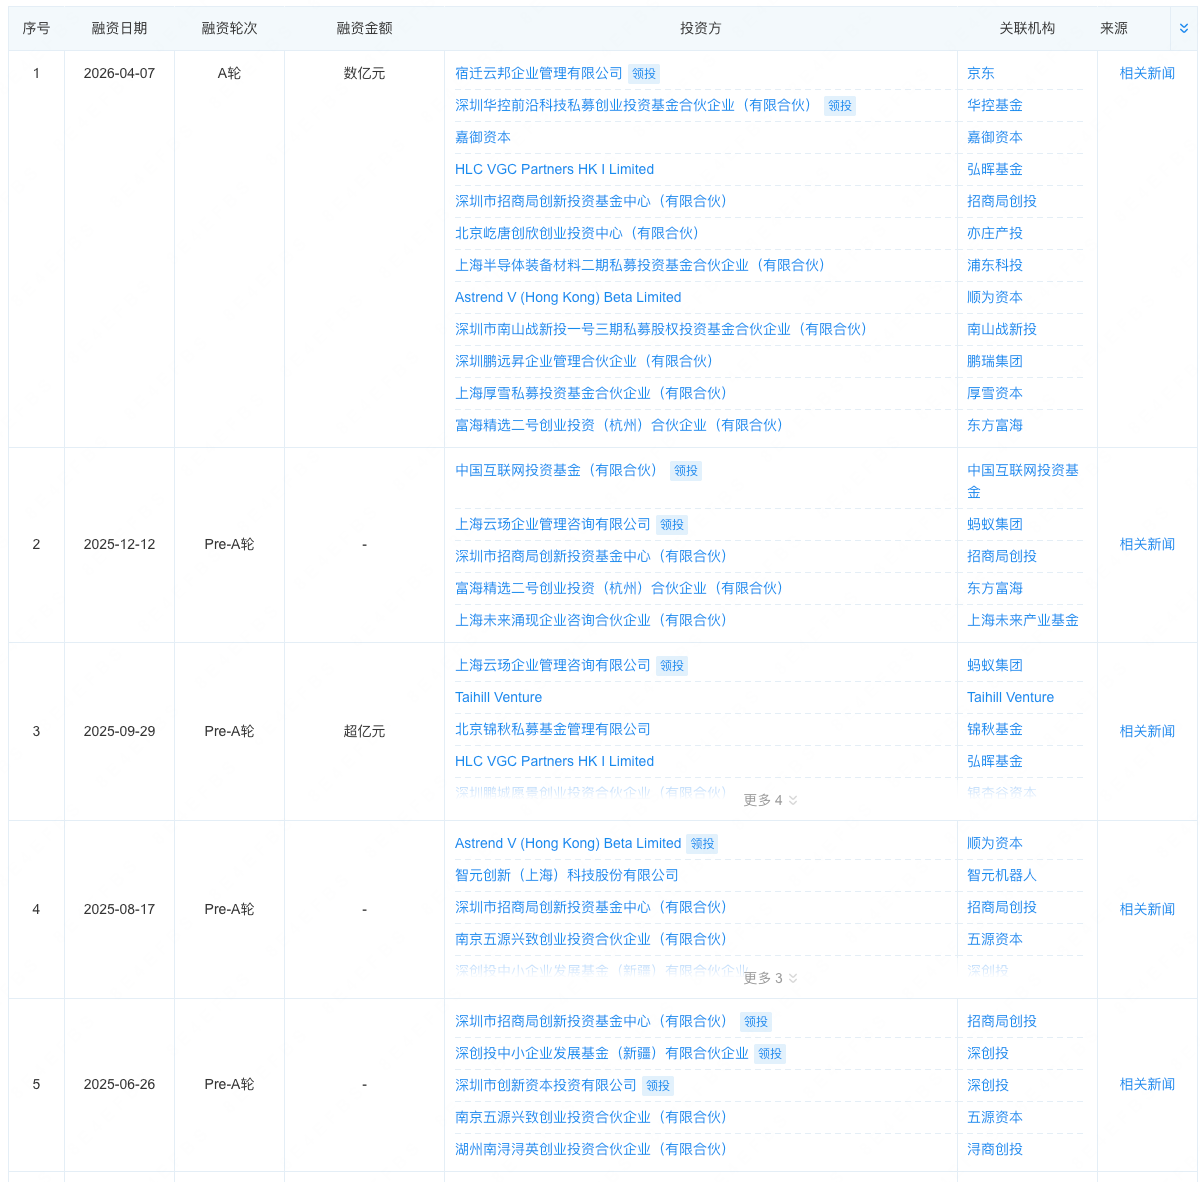This screenshot has width=1200, height=1182.
Task: Click the 智元机器人 institution link
Action: click(x=1001, y=875)
